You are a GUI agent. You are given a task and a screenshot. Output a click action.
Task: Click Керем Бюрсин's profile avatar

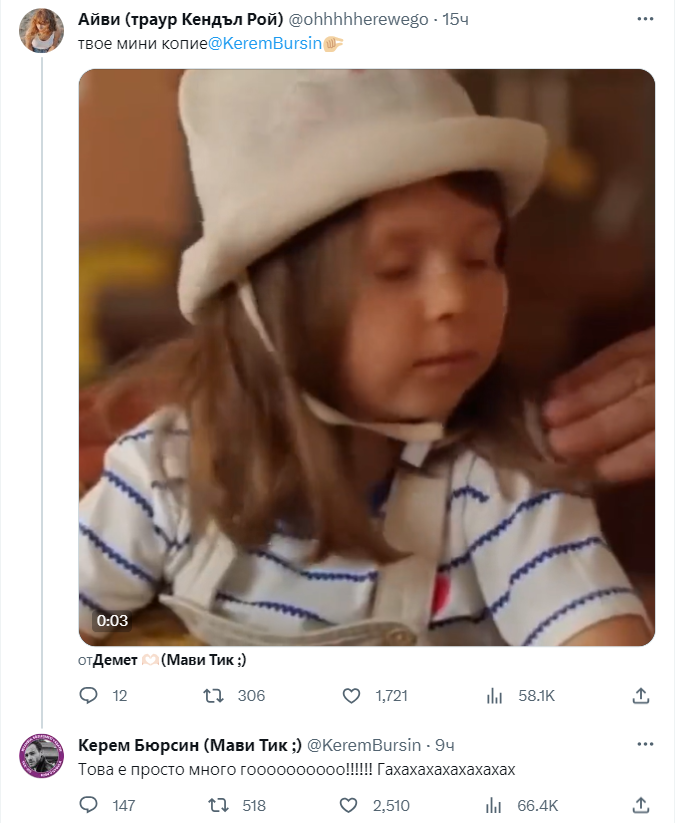point(42,756)
